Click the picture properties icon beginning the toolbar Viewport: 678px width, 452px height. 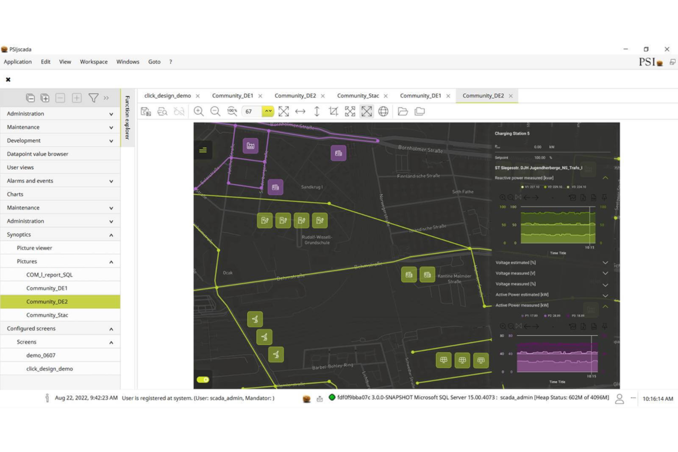tap(146, 112)
